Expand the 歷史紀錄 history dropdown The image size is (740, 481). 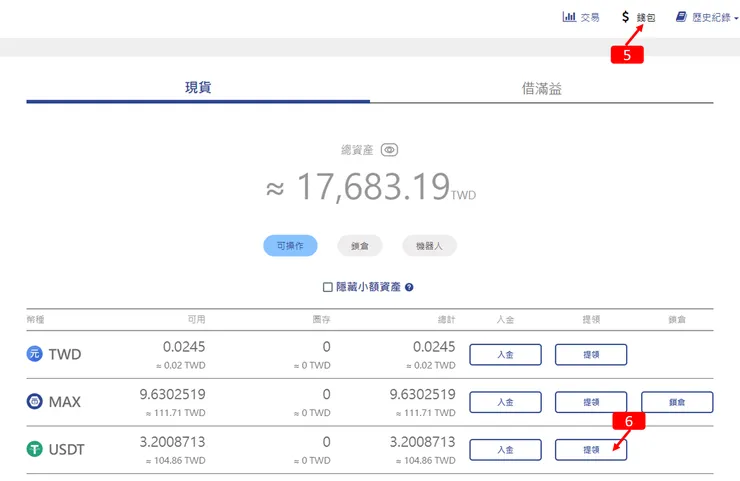coord(707,17)
